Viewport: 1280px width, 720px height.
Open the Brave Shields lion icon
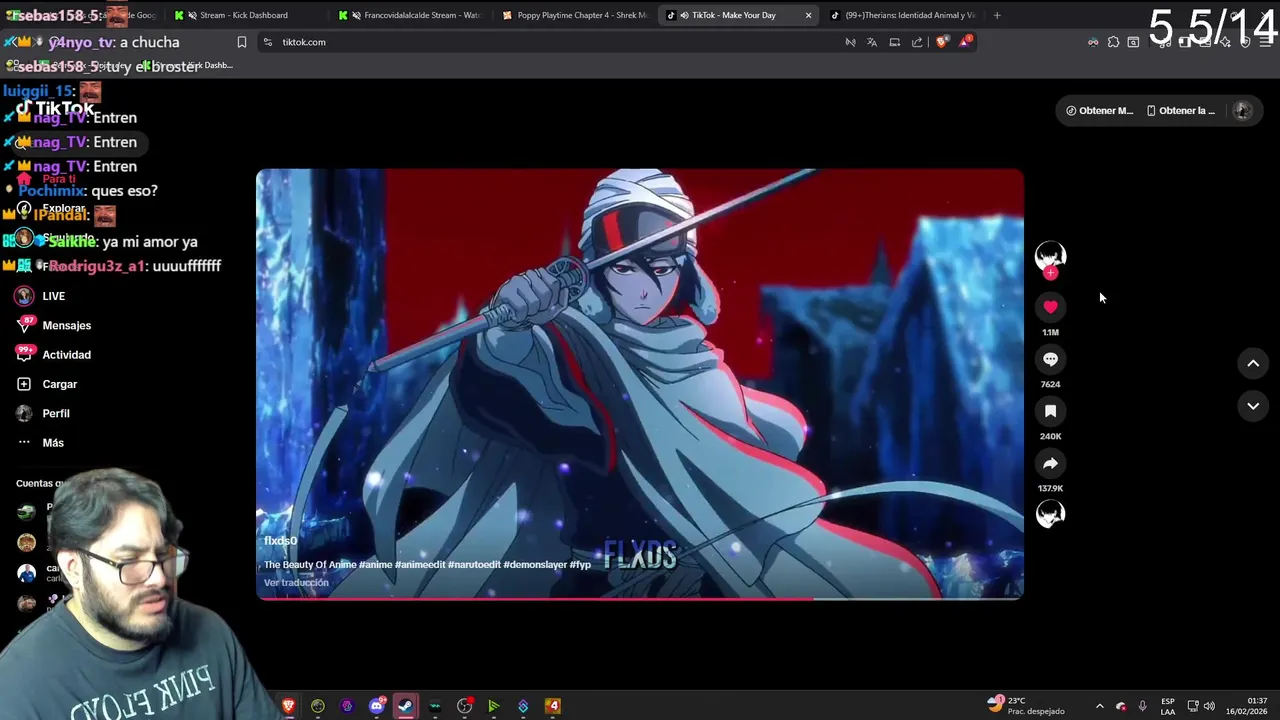(941, 42)
